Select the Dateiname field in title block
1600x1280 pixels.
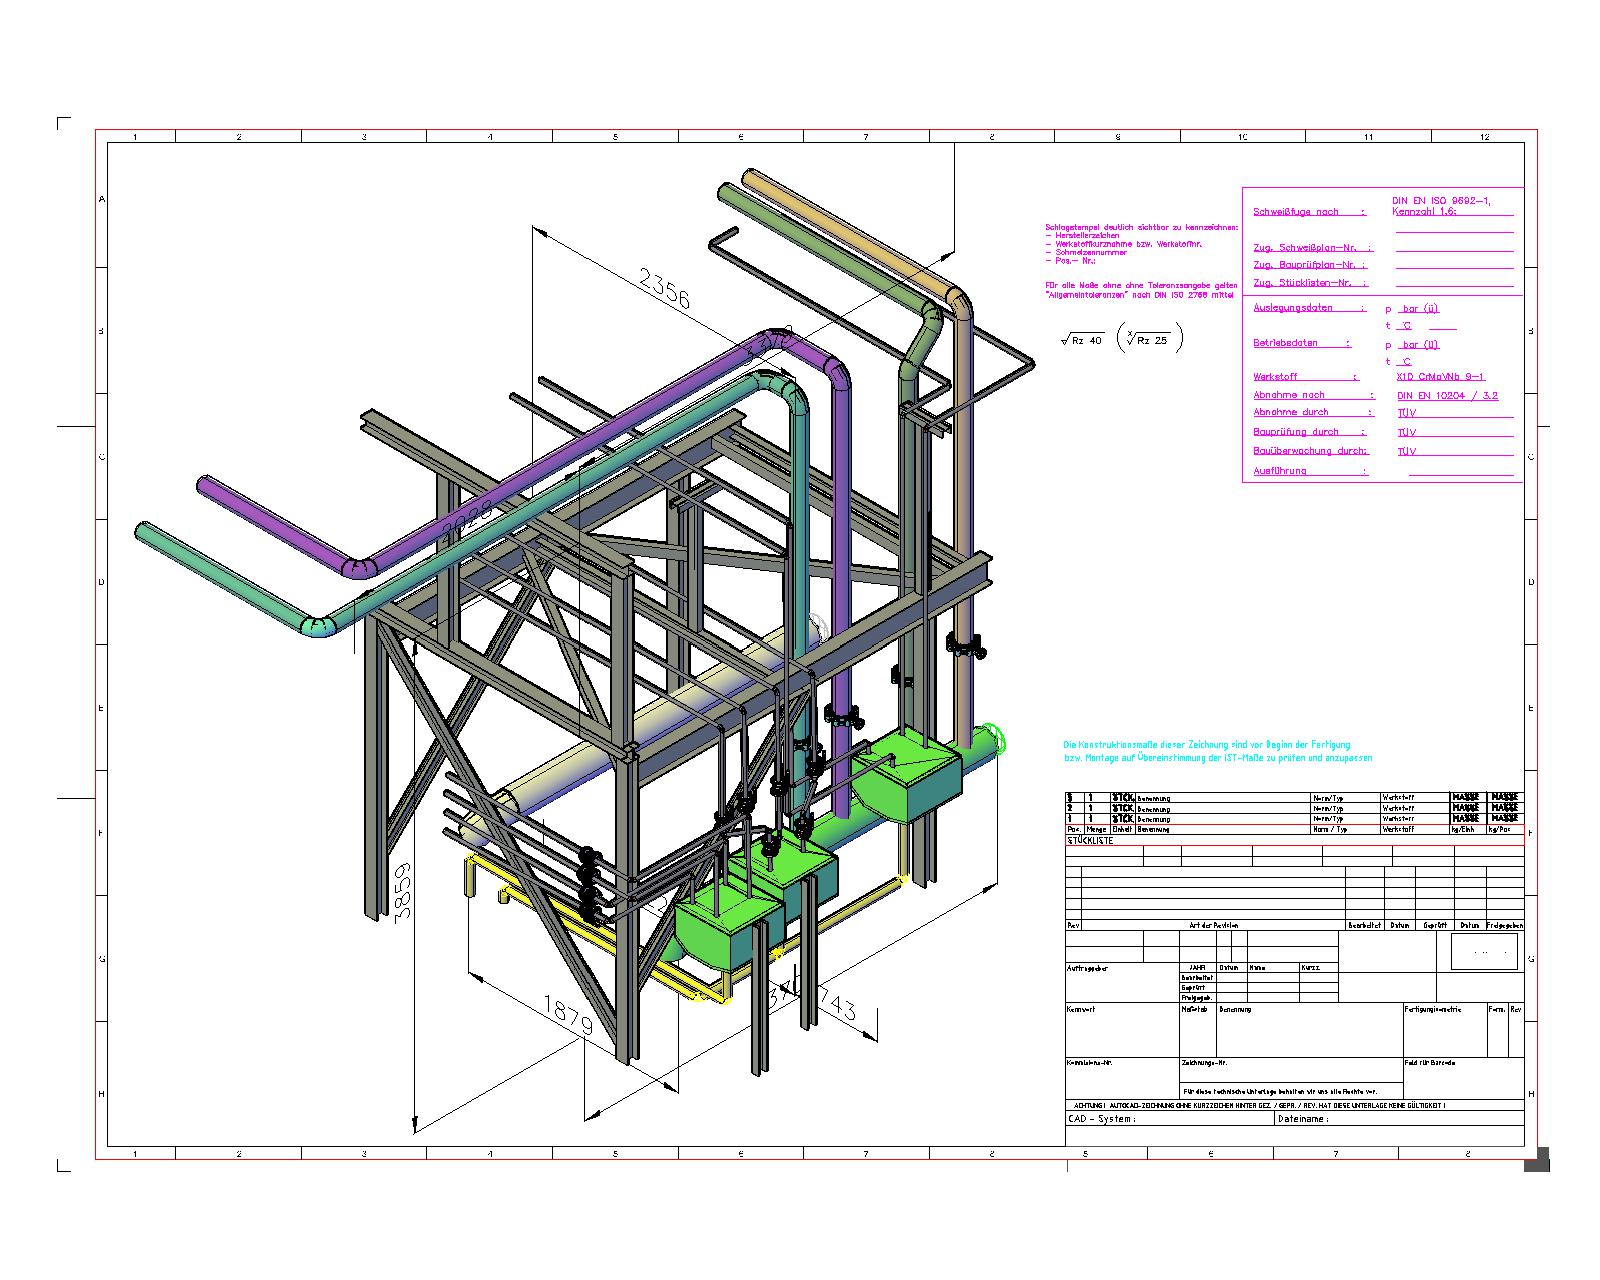[1303, 1120]
